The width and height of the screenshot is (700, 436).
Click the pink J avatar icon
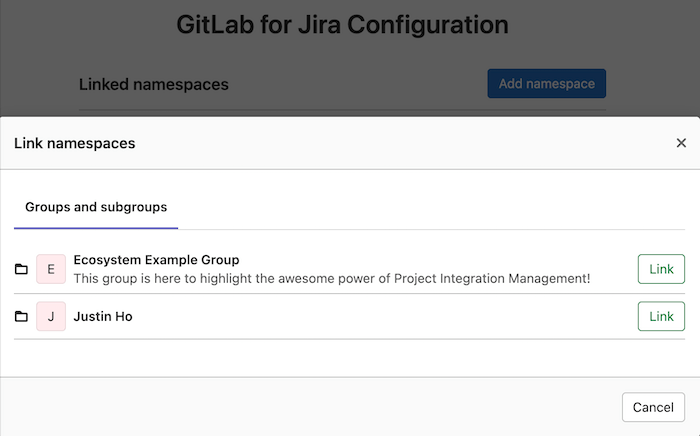[x=51, y=316]
